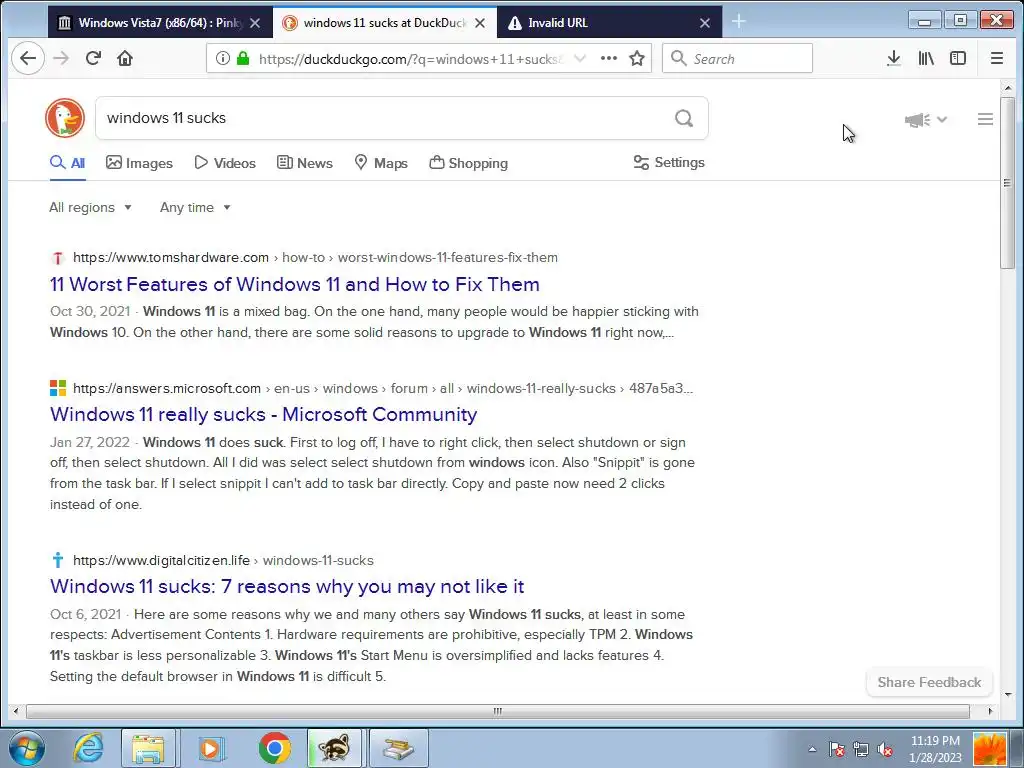1024x768 pixels.
Task: Click the Share Feedback button
Action: pos(929,682)
